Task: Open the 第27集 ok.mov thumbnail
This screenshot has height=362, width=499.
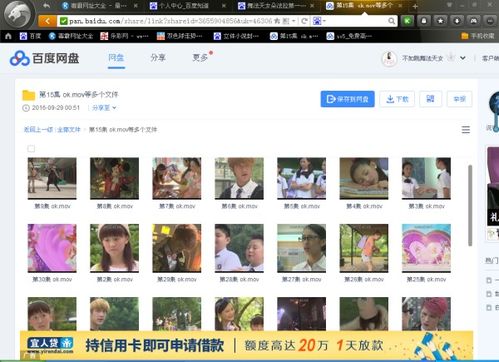Action: tap(301, 248)
